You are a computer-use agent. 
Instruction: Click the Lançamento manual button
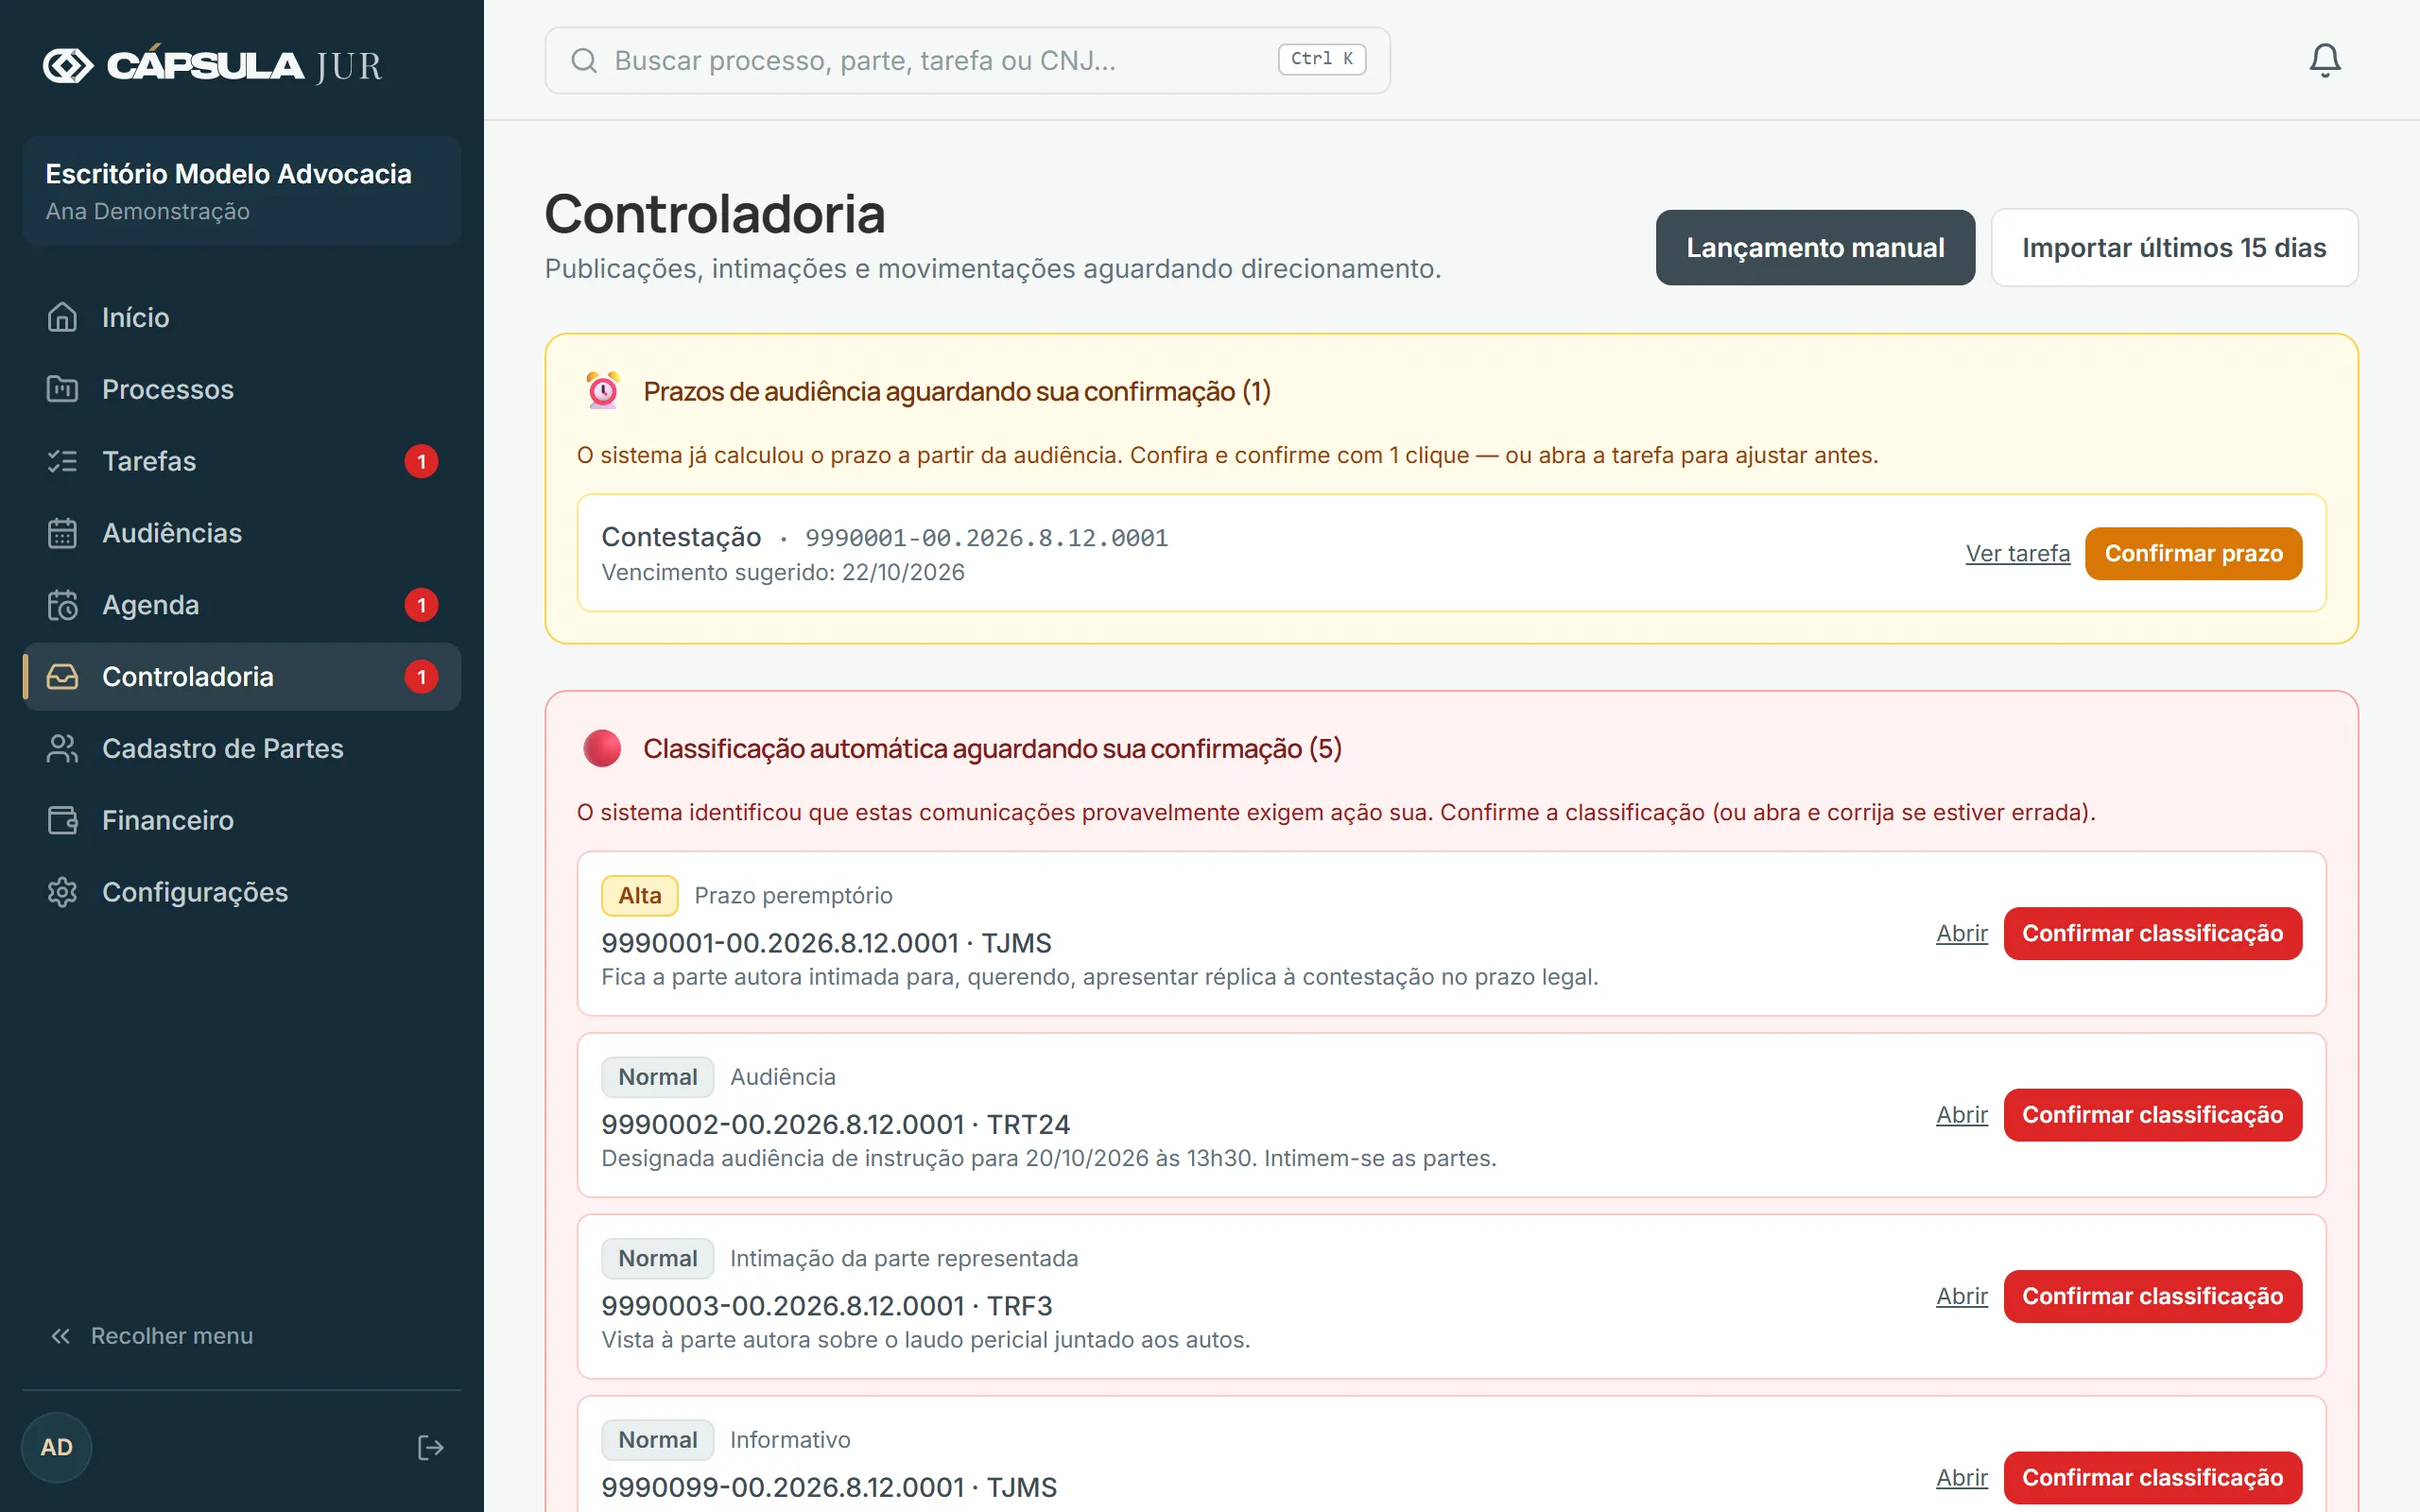(1815, 247)
